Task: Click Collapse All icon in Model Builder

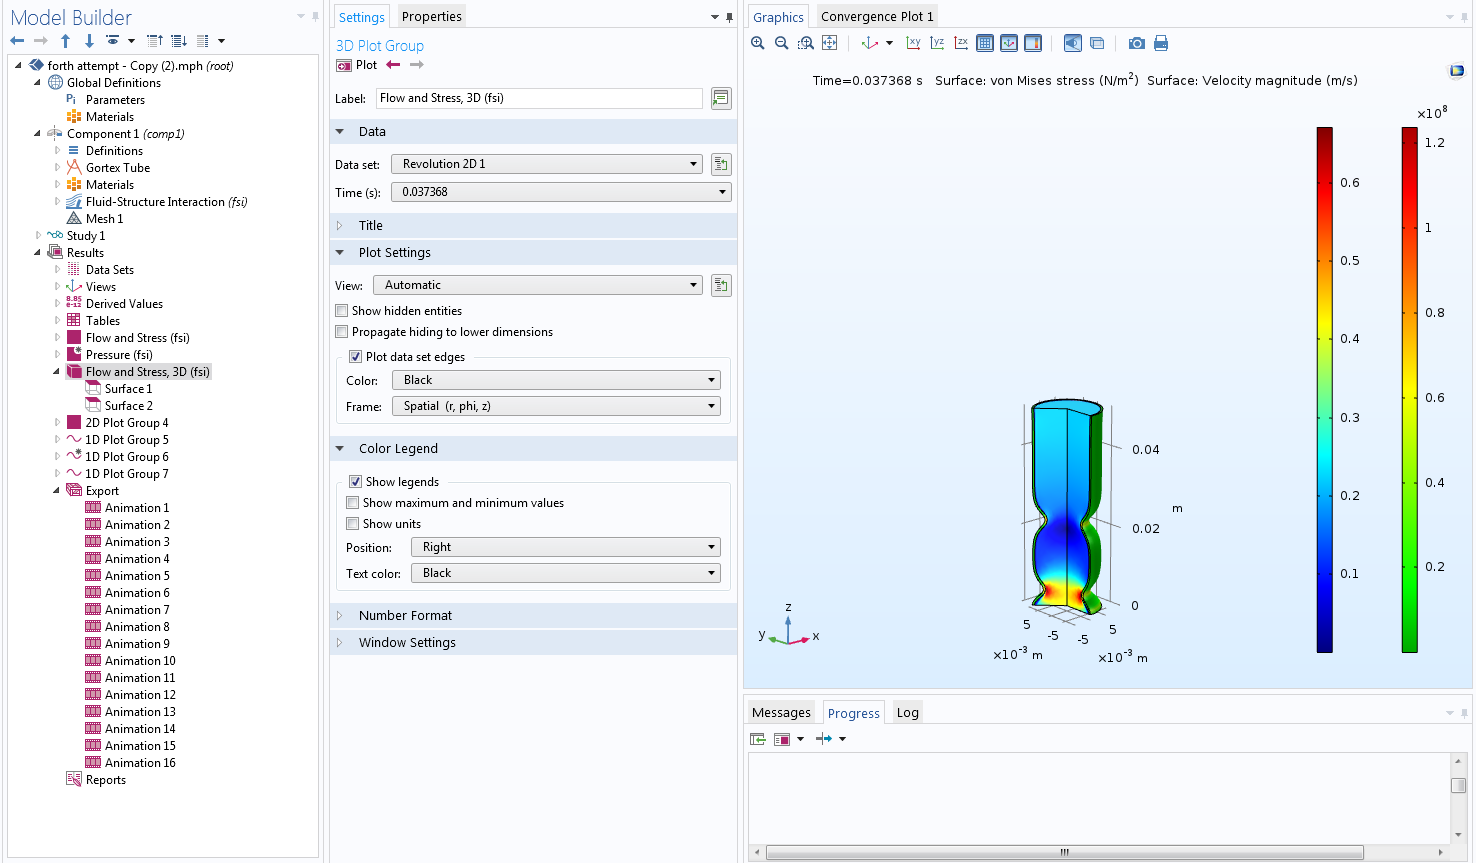Action: pos(155,41)
